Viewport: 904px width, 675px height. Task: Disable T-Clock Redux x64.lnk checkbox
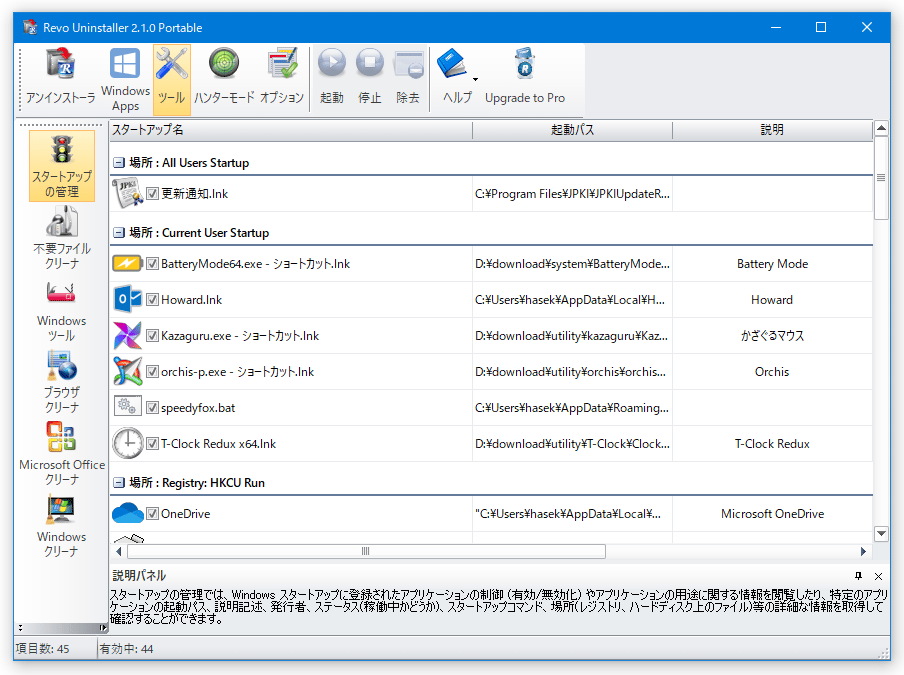[152, 444]
